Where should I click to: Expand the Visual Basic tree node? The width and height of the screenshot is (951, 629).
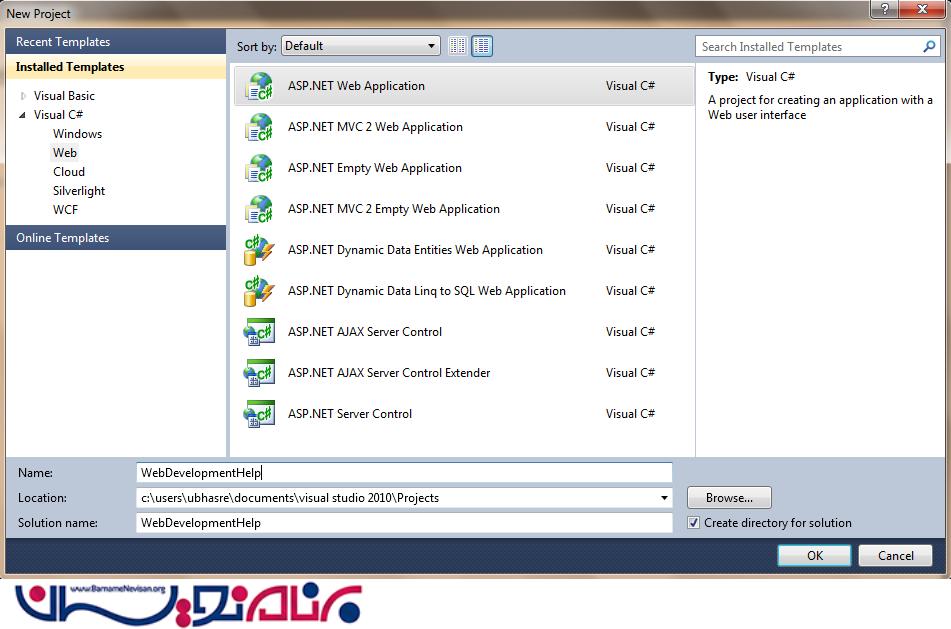coord(24,96)
